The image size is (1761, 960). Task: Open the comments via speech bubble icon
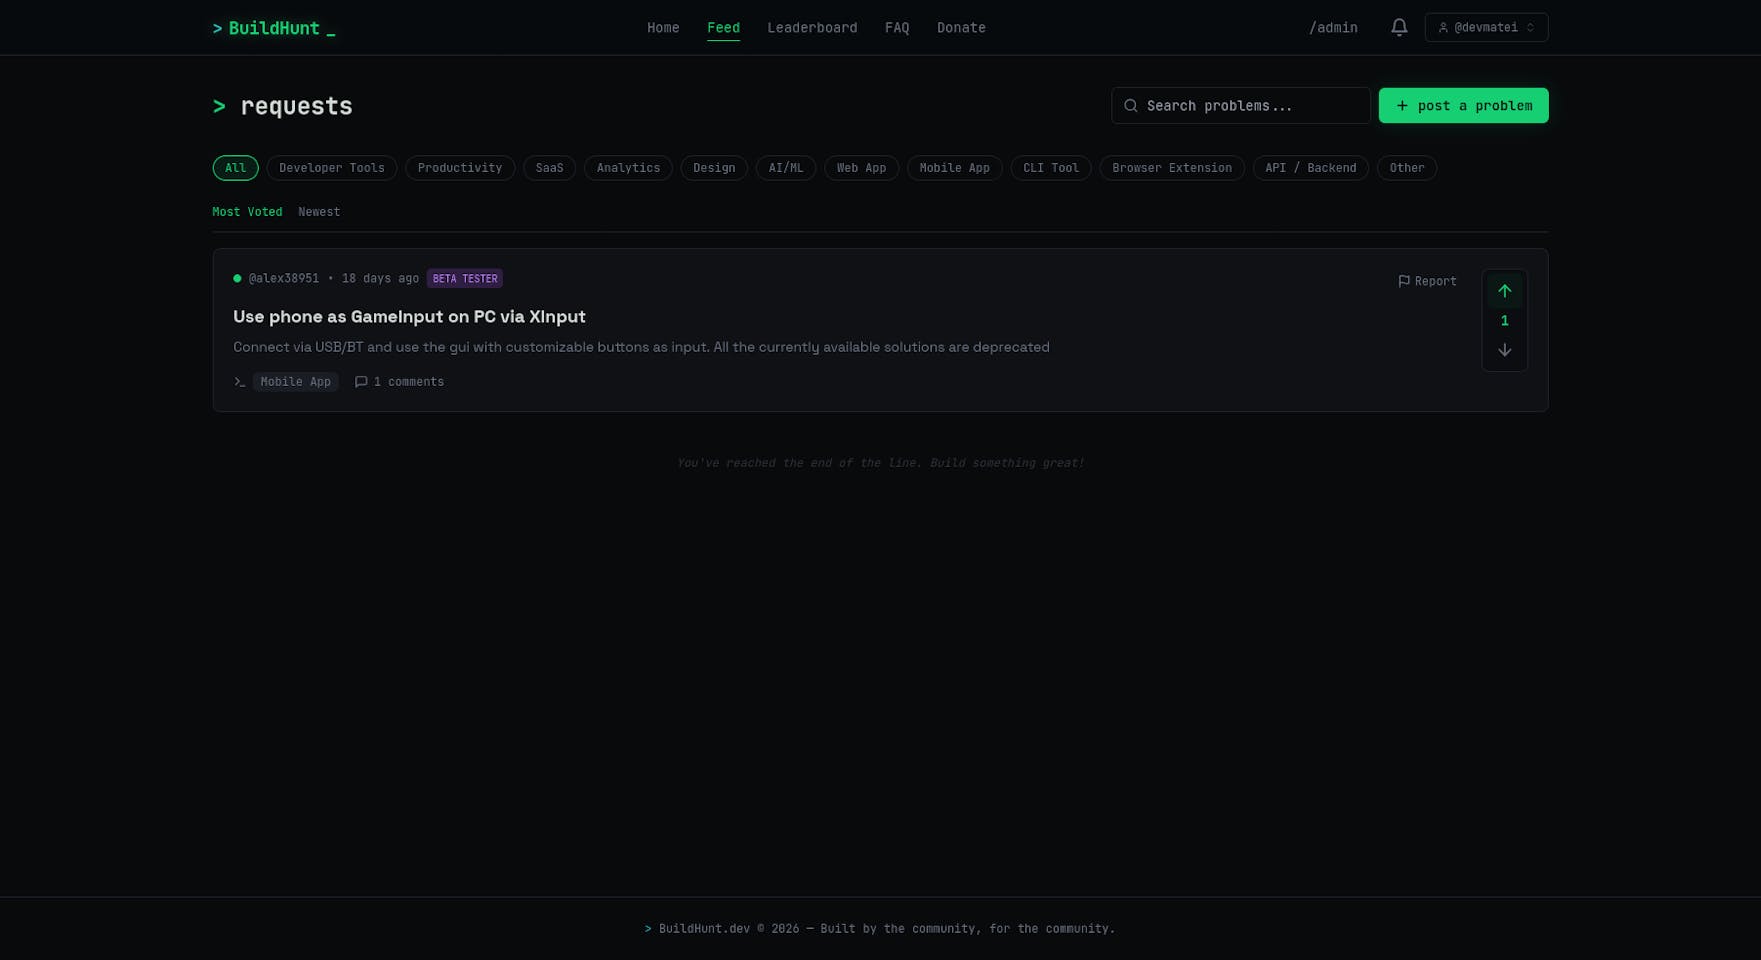point(362,381)
